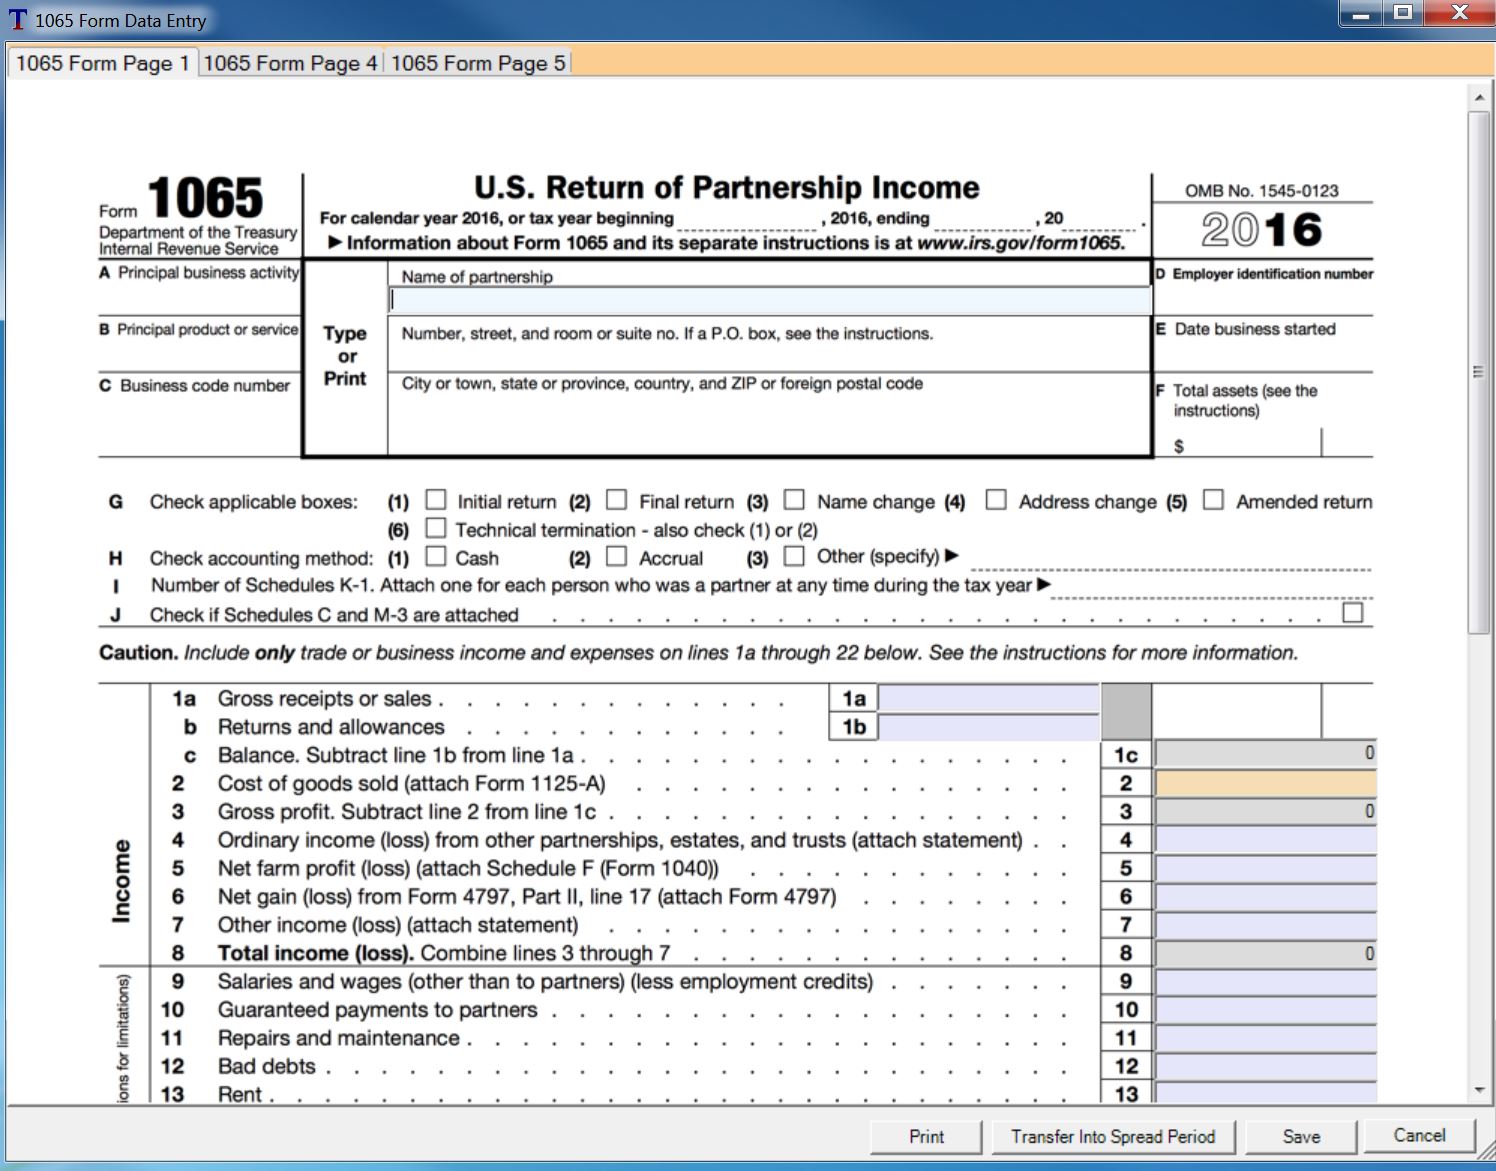Click the 'Total assets (see the instructions)' label
The height and width of the screenshot is (1171, 1496).
1245,400
